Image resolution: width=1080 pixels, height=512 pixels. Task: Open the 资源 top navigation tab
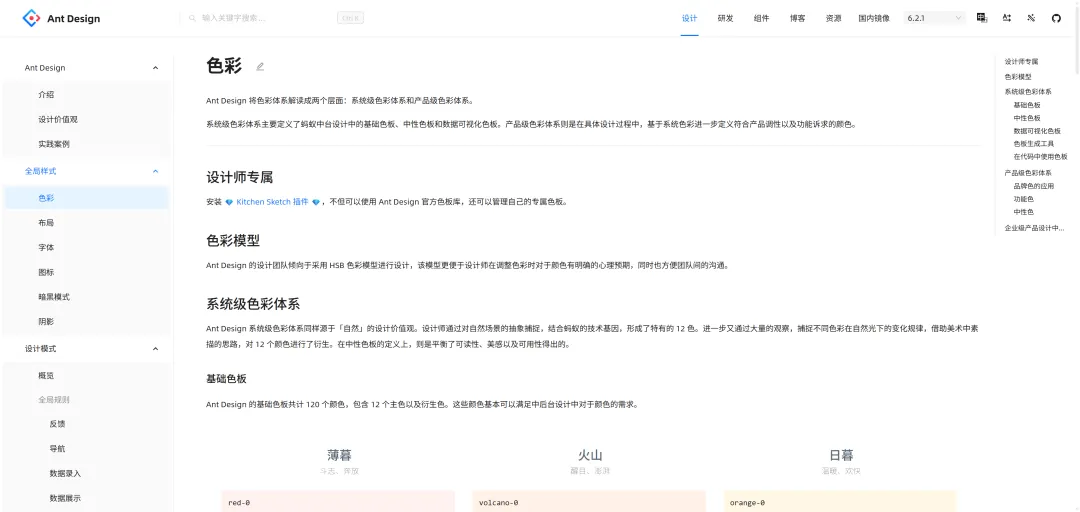[833, 19]
